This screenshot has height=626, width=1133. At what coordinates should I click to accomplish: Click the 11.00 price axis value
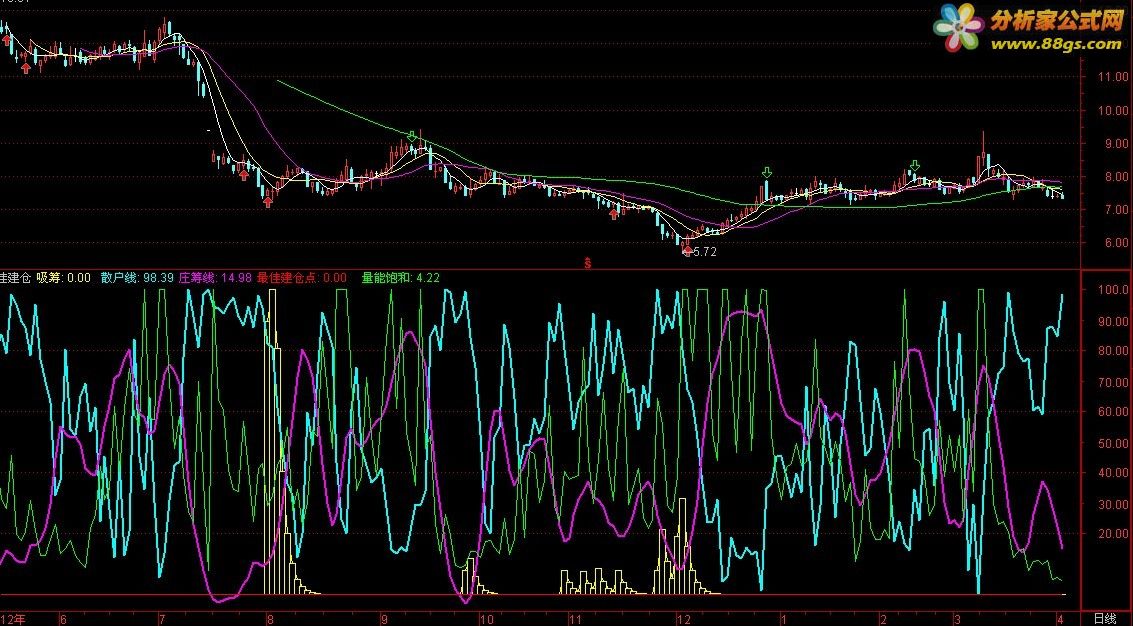pos(1113,77)
